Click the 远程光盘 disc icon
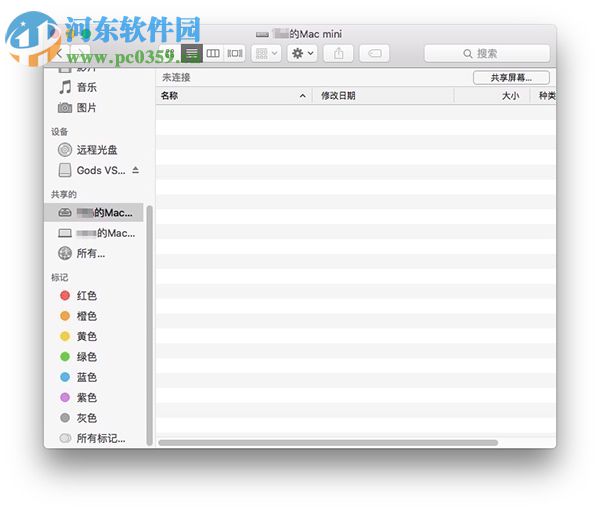 (65, 150)
